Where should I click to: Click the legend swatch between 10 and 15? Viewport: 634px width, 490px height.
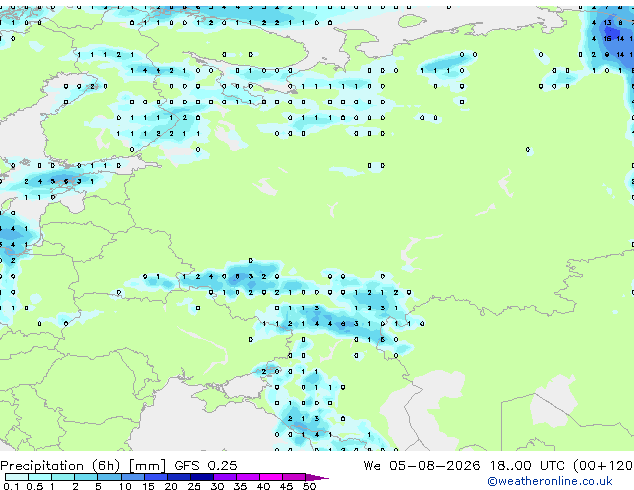tap(133, 477)
